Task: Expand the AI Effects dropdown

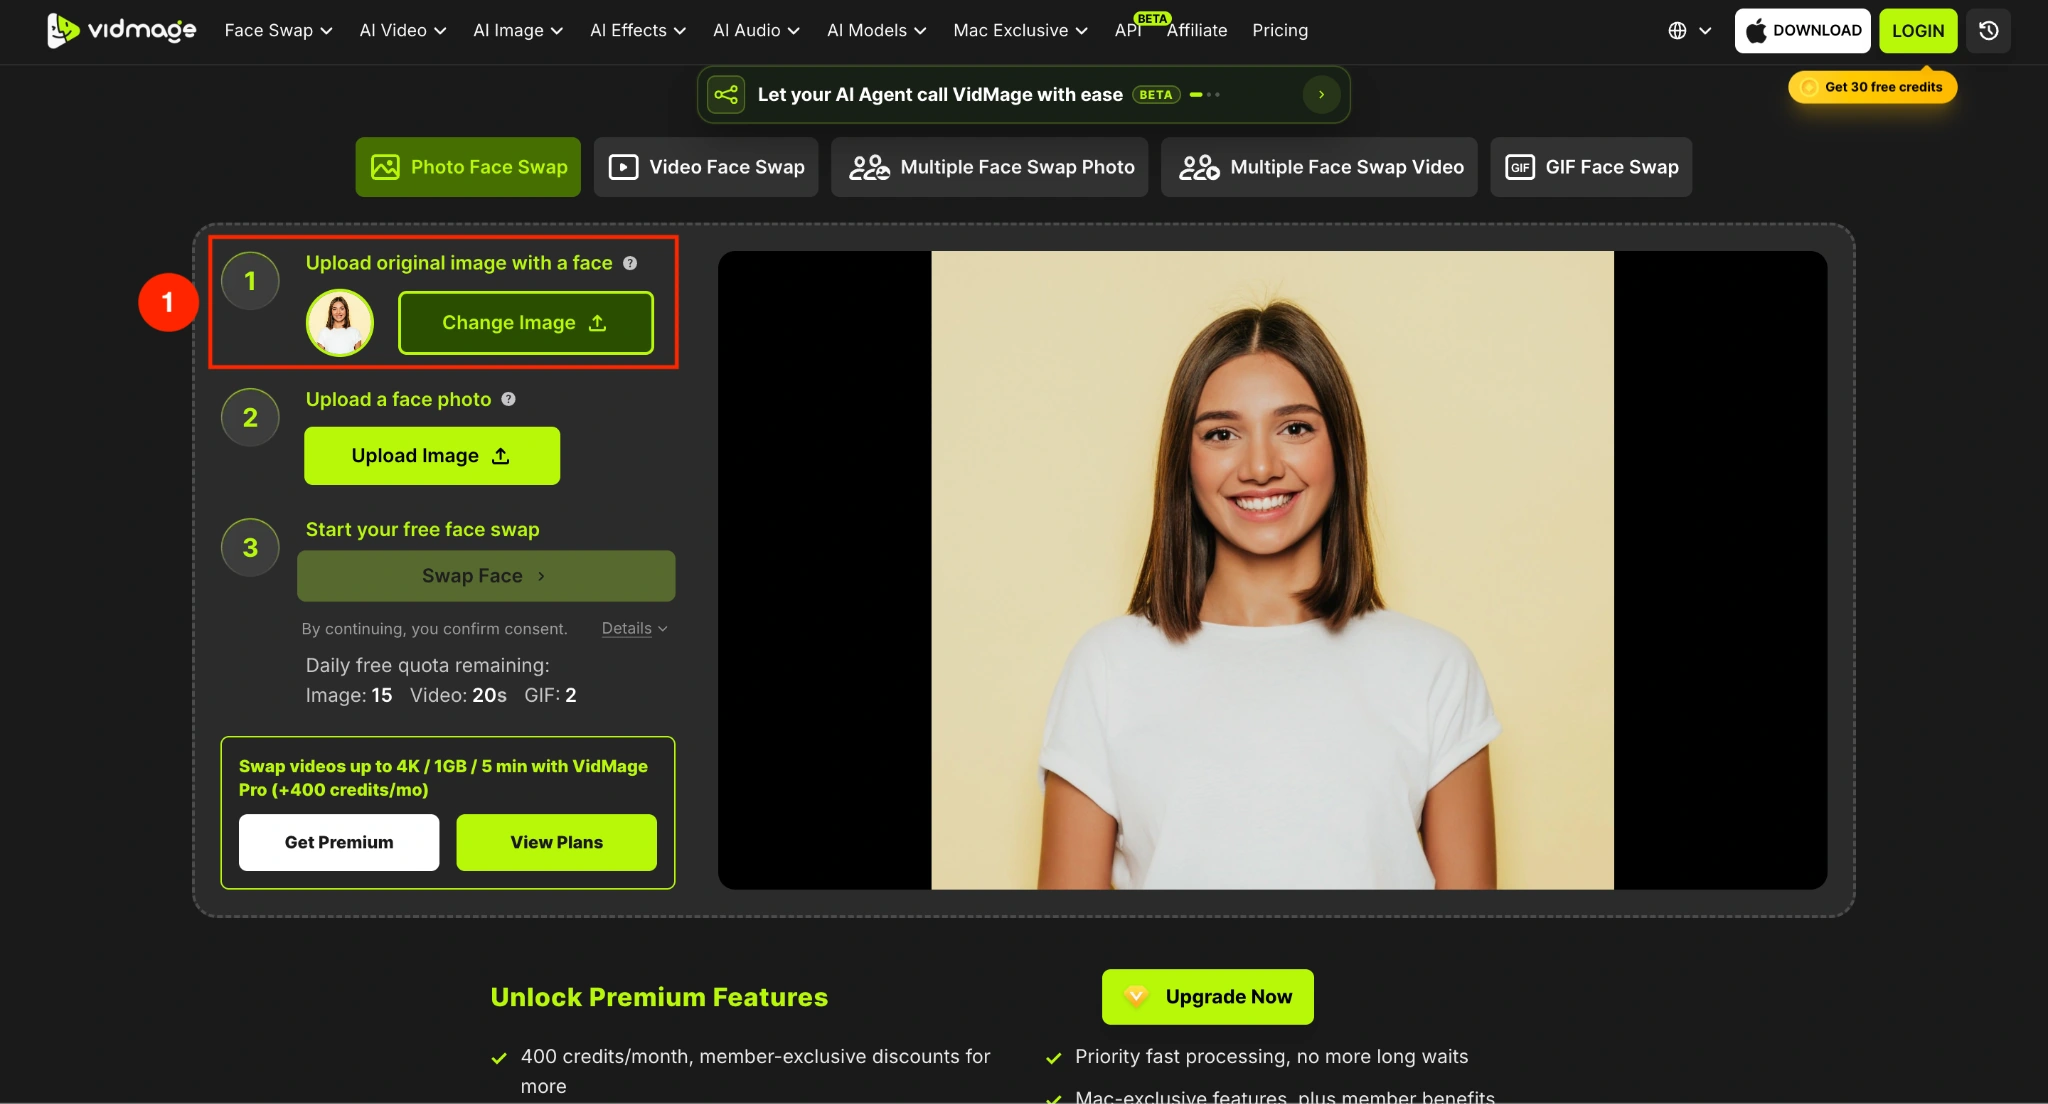Action: (638, 30)
